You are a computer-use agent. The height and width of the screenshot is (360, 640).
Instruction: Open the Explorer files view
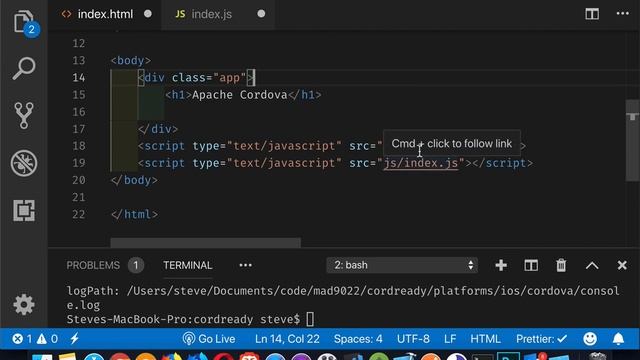point(24,22)
